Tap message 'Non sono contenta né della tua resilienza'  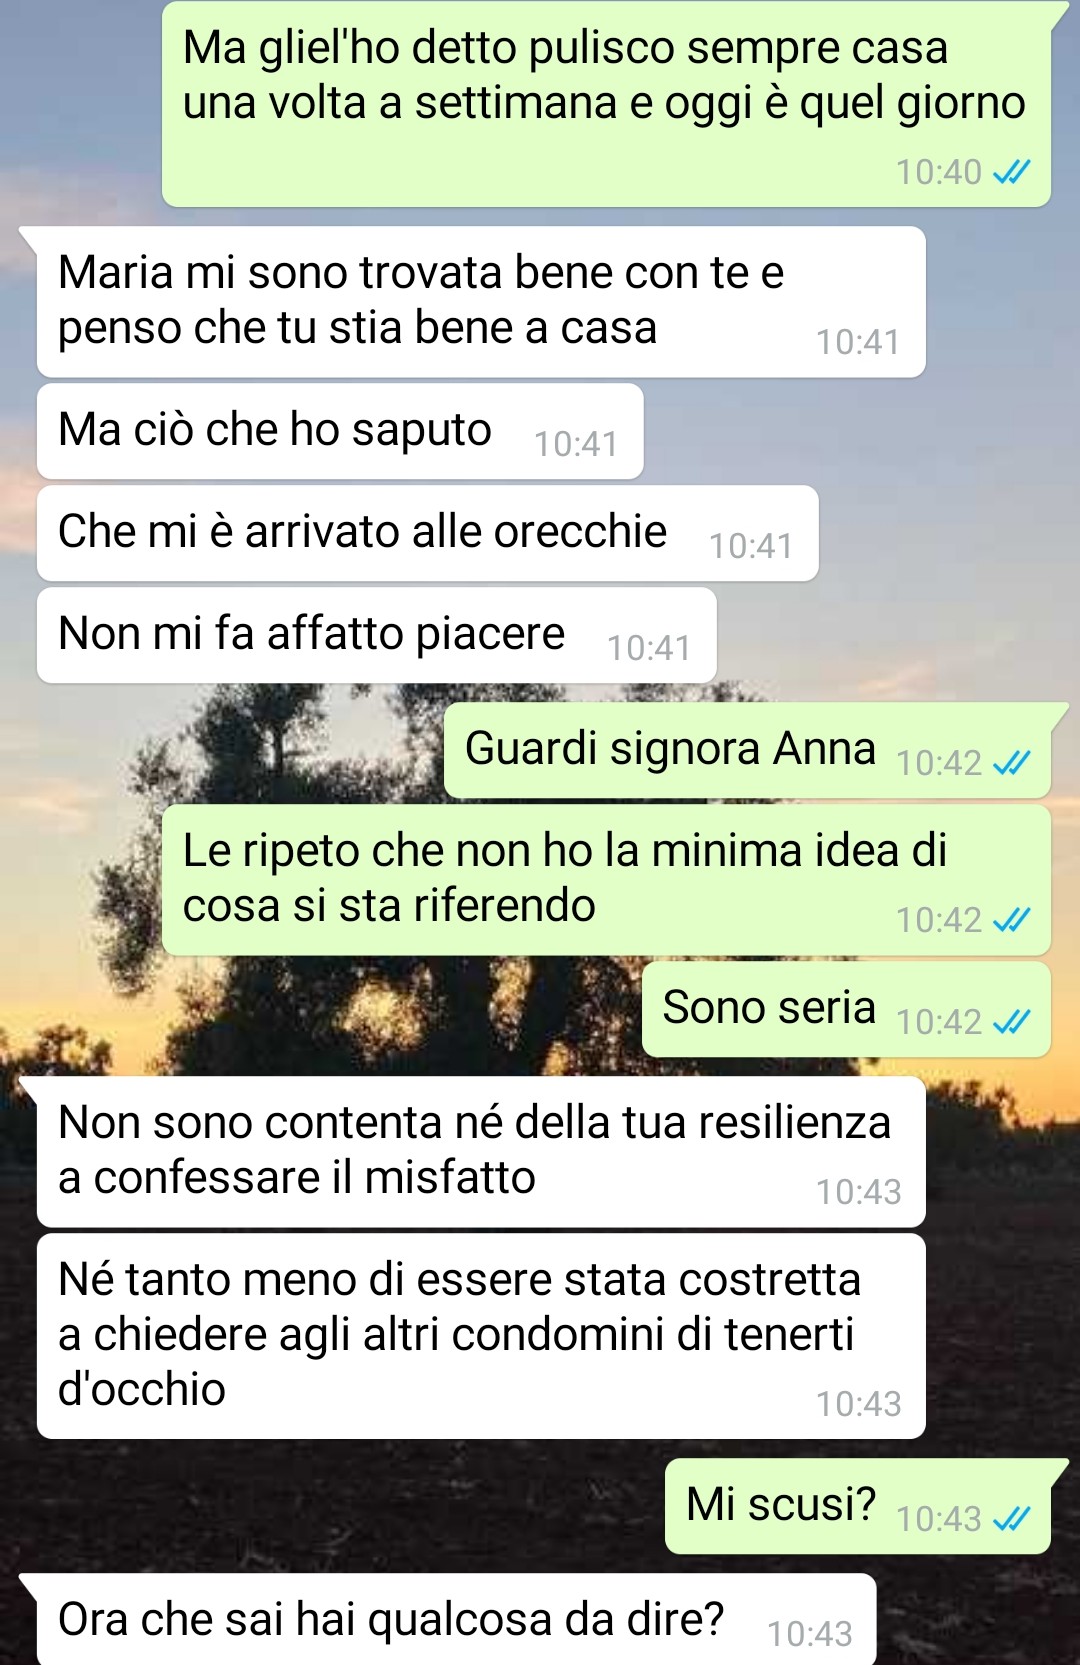click(x=481, y=1152)
